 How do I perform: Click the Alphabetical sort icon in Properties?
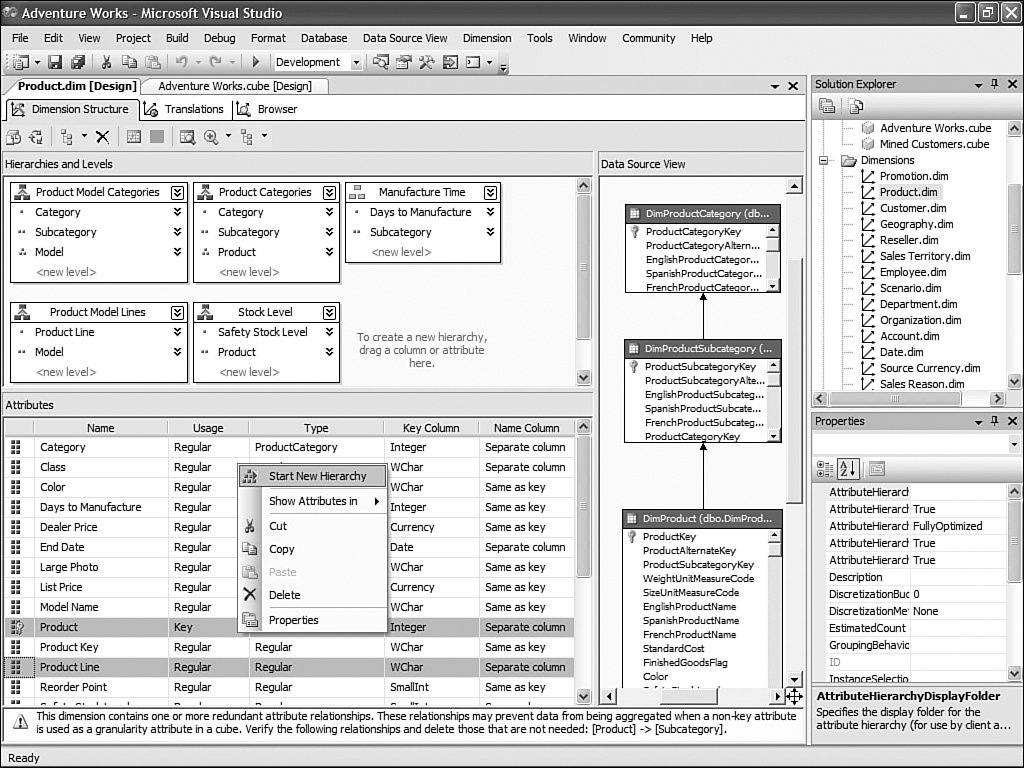pyautogui.click(x=848, y=468)
